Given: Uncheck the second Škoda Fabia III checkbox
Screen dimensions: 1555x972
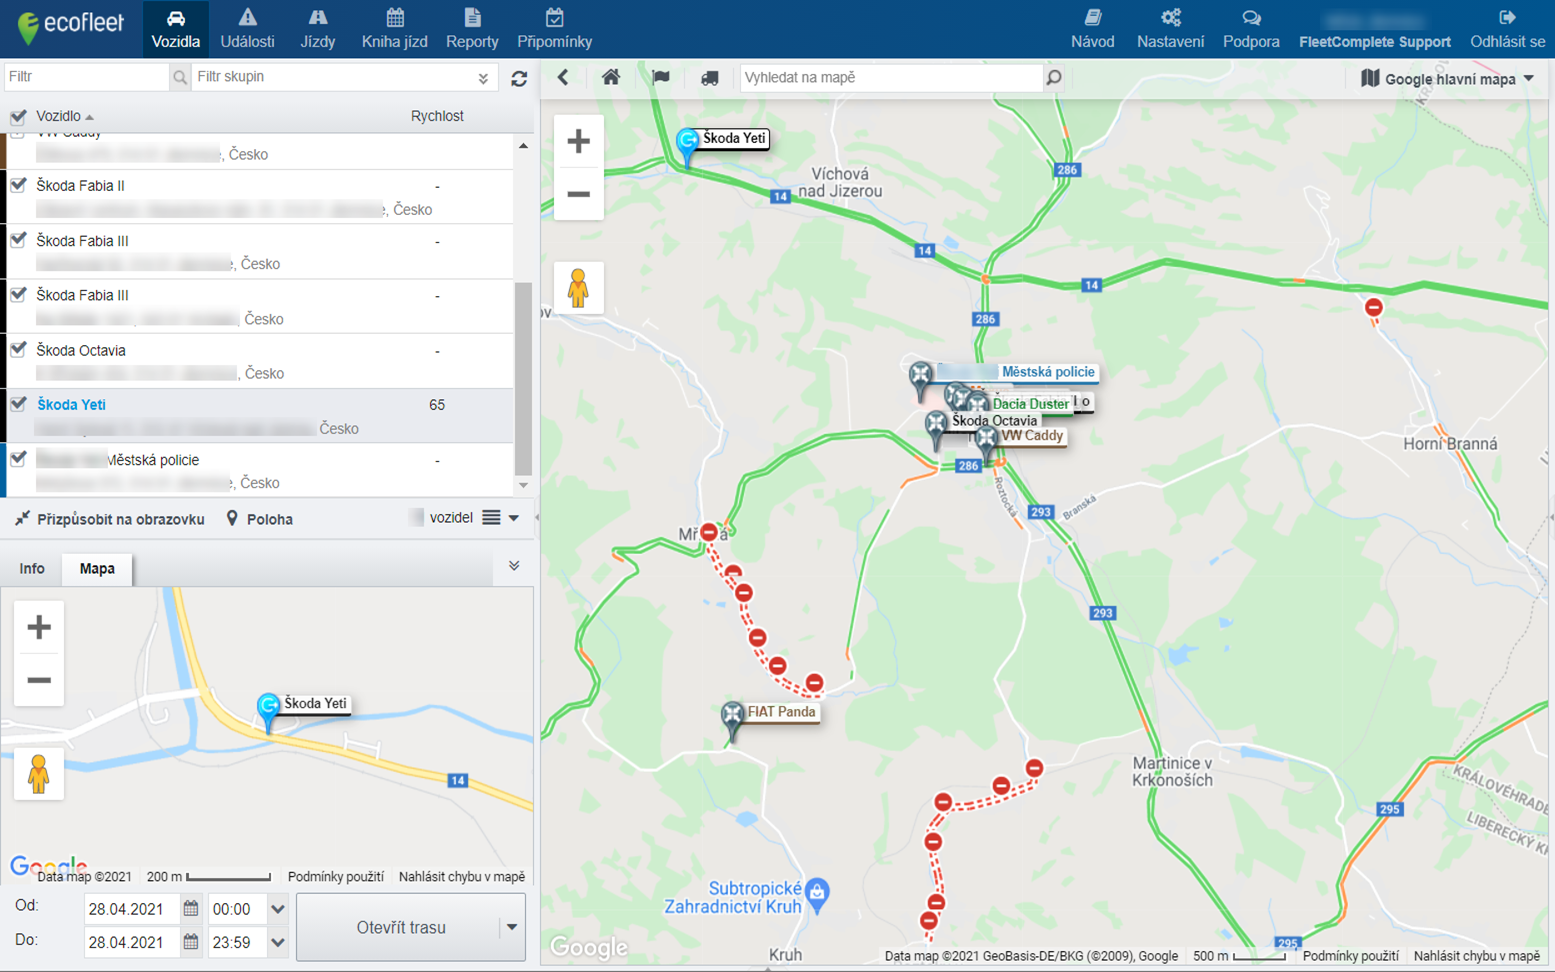Looking at the screenshot, I should point(18,294).
